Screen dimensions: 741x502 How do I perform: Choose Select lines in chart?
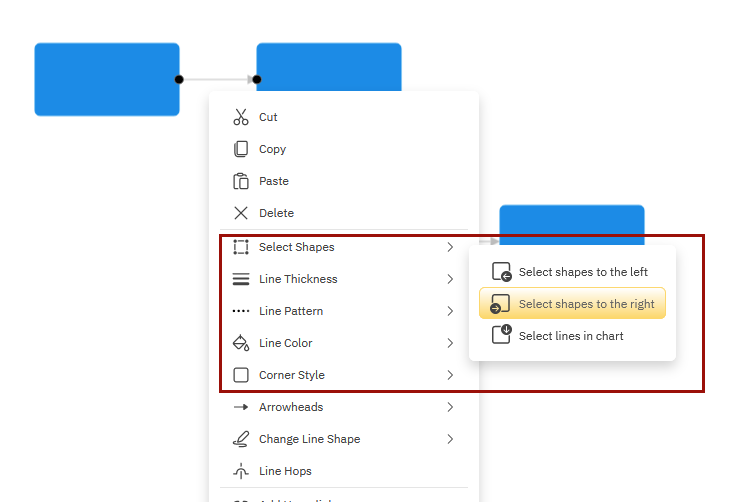[x=572, y=336]
